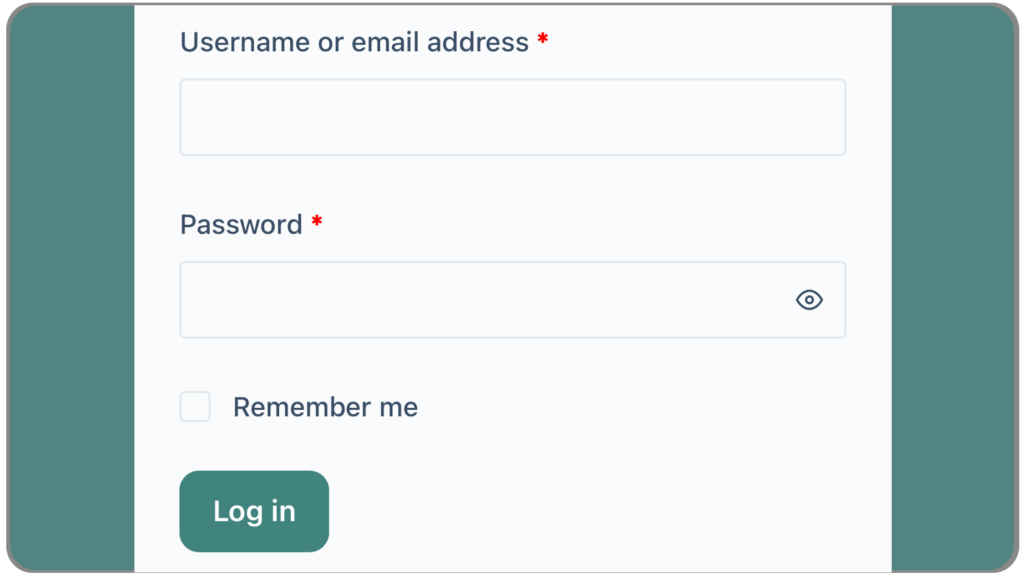Select the Password text box
This screenshot has height=576, width=1024.
coord(480,300)
